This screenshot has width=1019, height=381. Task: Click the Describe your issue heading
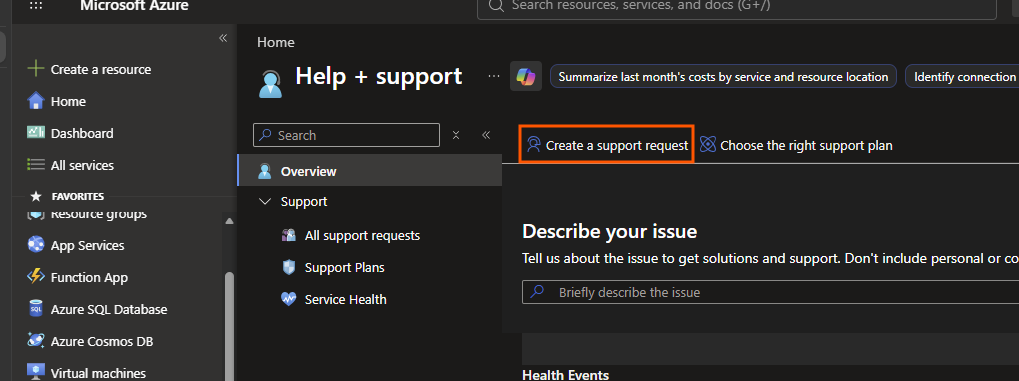610,231
